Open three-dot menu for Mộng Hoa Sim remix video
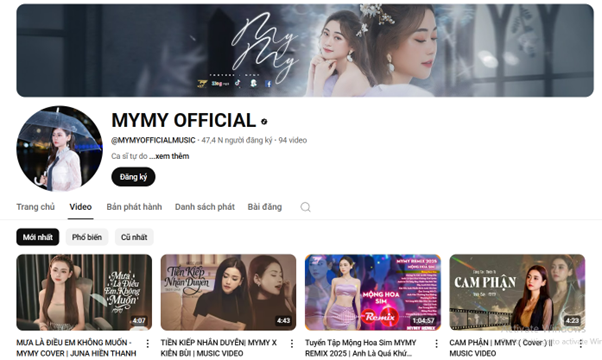602x360 pixels. pyautogui.click(x=436, y=343)
